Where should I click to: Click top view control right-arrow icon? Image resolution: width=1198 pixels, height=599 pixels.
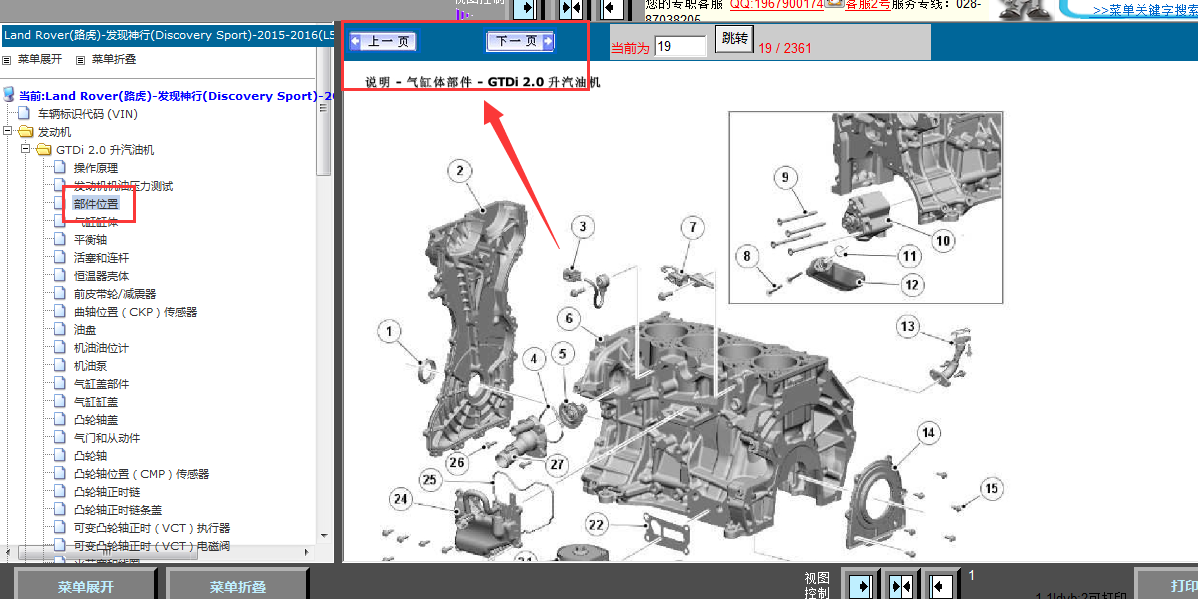pos(526,8)
